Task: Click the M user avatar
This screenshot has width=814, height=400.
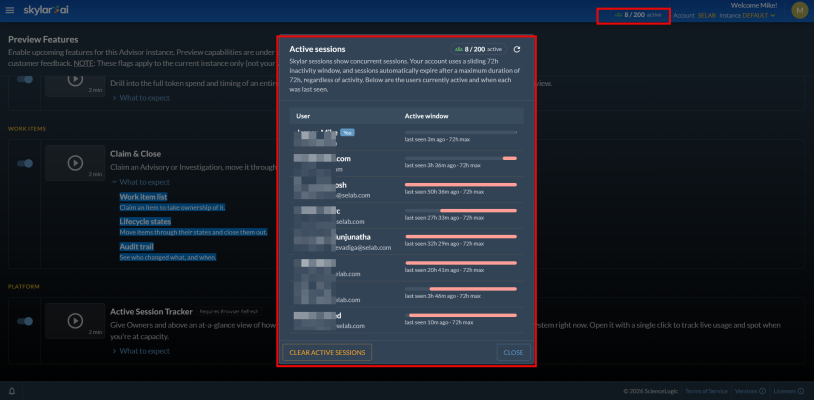Action: 799,11
